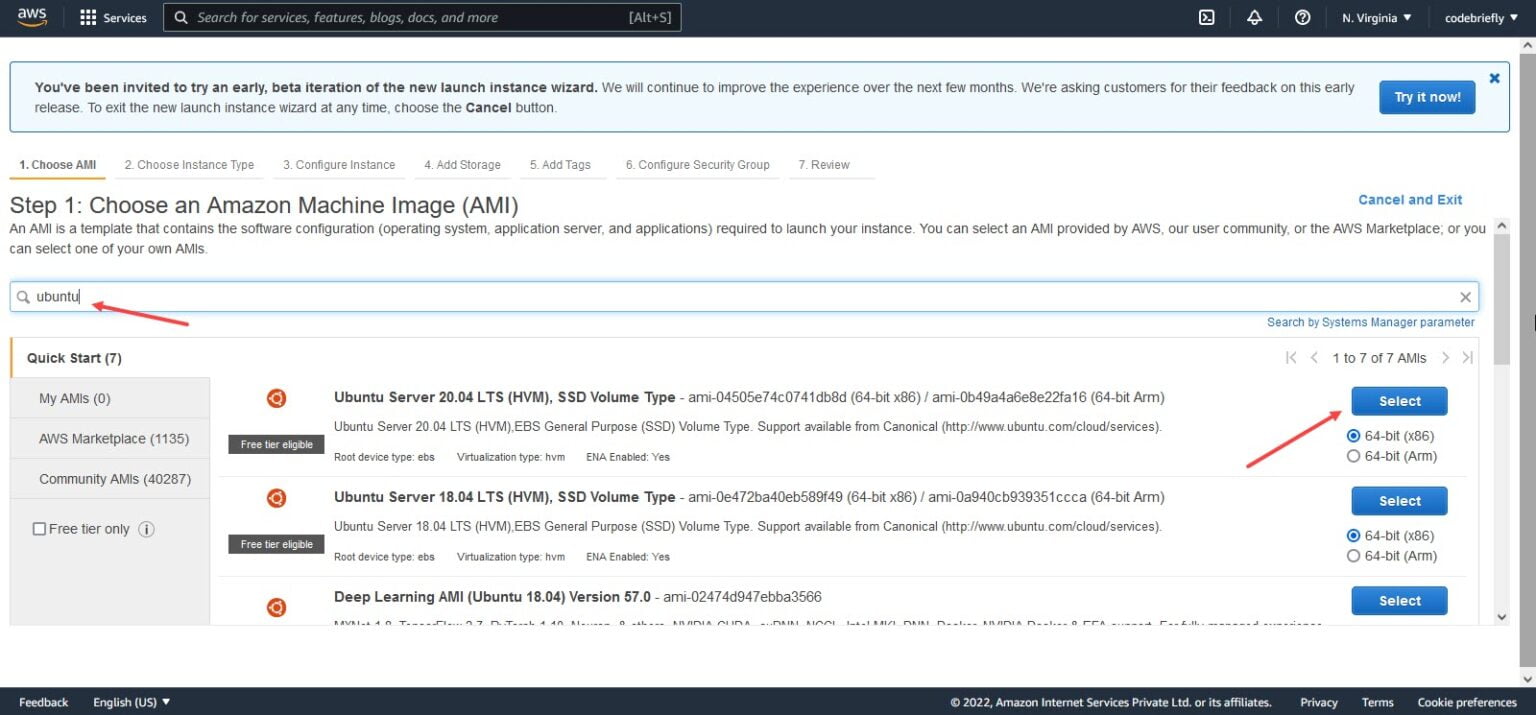Click the Ubuntu logo next to Deep Learning AMI

(276, 606)
